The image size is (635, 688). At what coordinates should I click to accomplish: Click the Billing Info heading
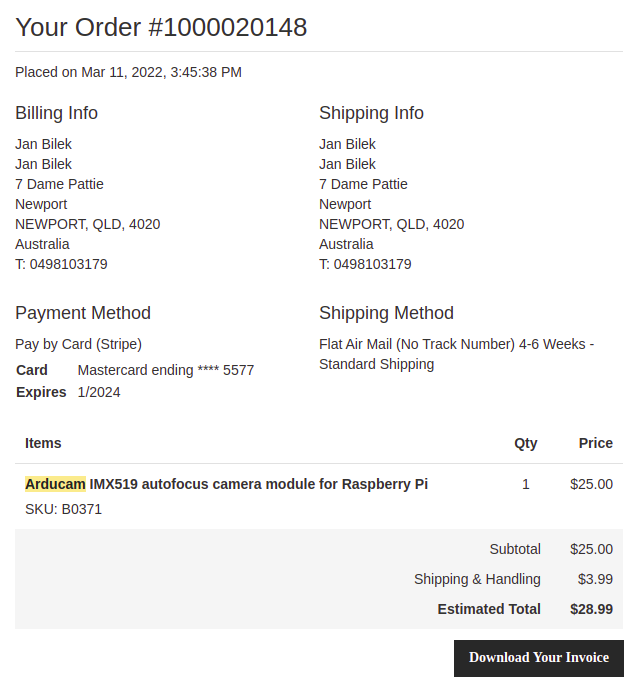click(56, 113)
